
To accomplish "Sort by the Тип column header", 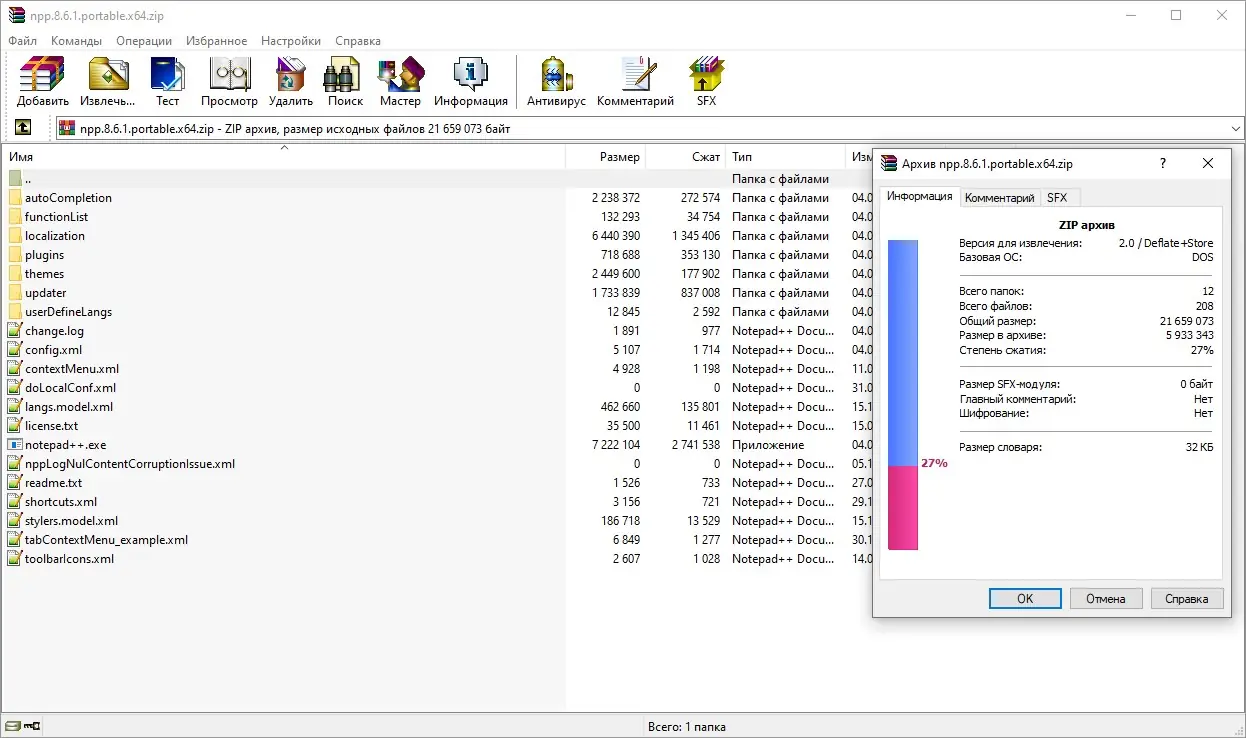I will [786, 157].
